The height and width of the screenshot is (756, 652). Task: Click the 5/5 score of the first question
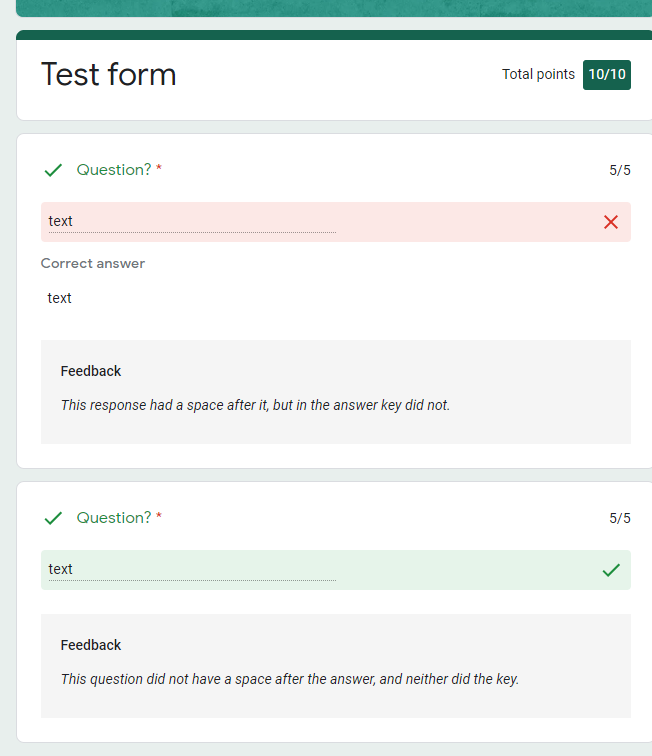point(620,170)
